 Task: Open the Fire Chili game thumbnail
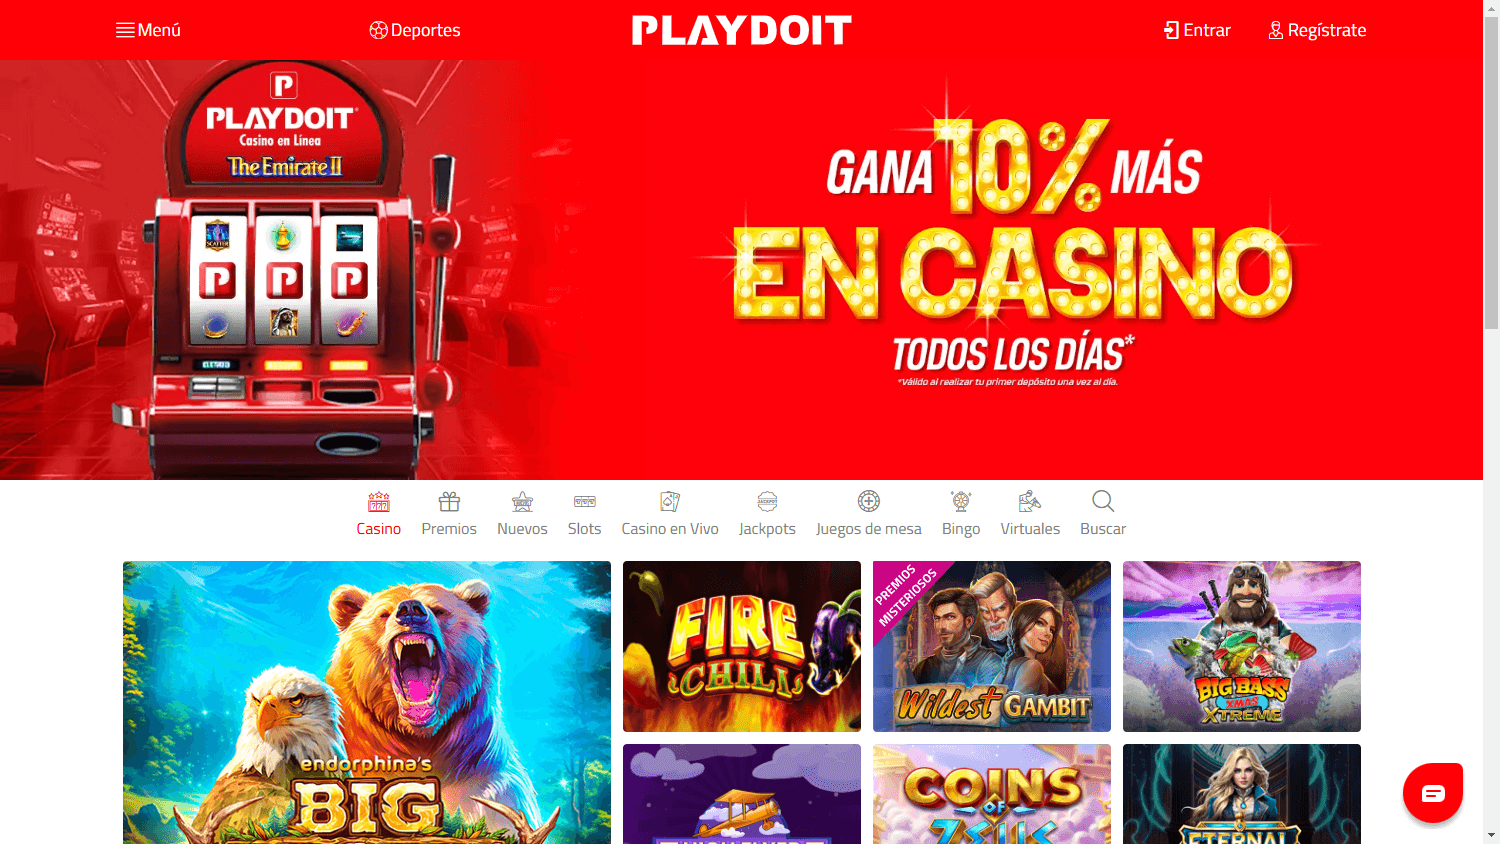coord(742,646)
